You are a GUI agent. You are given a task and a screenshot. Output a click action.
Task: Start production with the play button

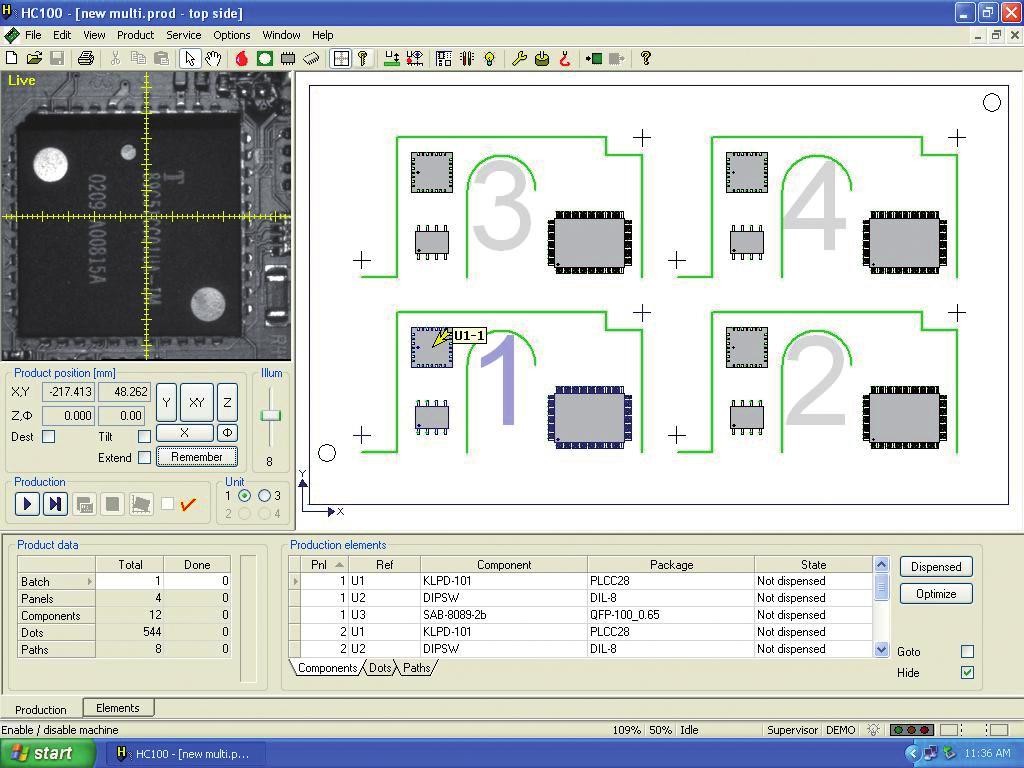27,504
